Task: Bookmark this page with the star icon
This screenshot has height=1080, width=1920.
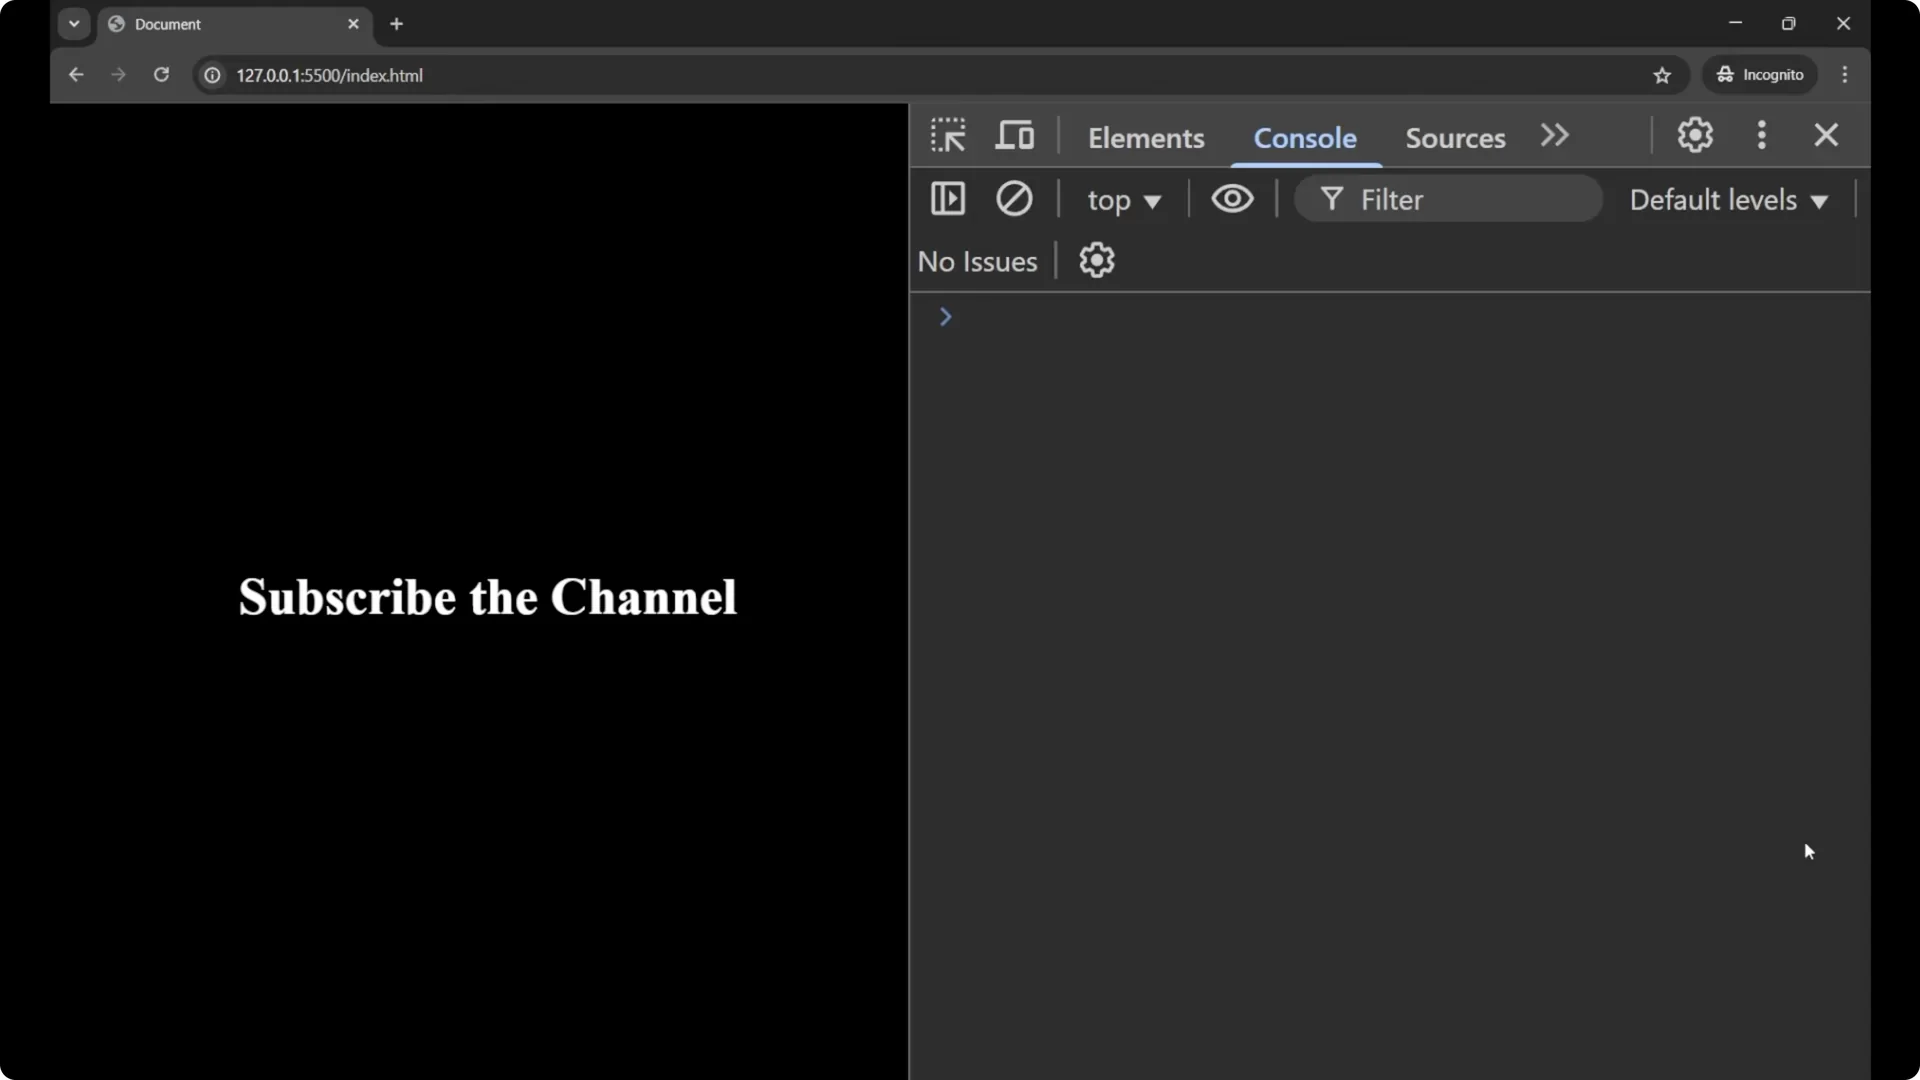Action: click(x=1662, y=76)
